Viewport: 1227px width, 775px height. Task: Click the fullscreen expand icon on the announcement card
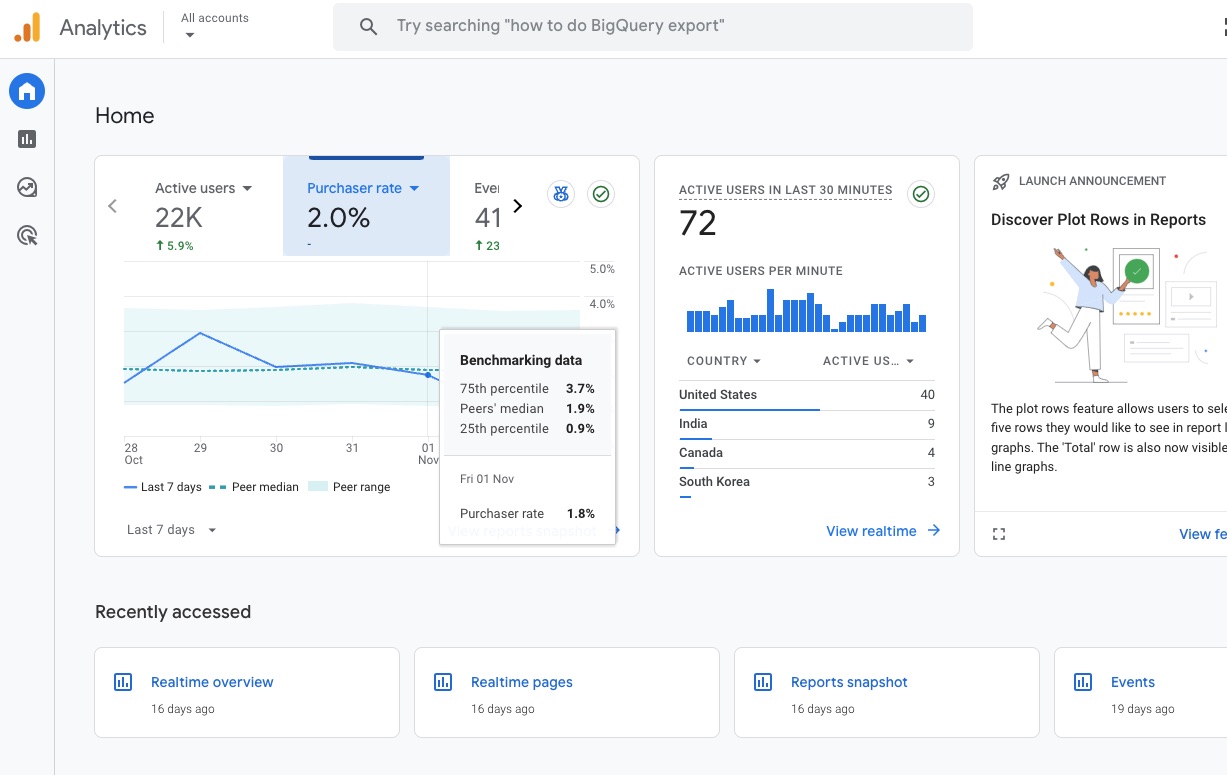tap(998, 534)
